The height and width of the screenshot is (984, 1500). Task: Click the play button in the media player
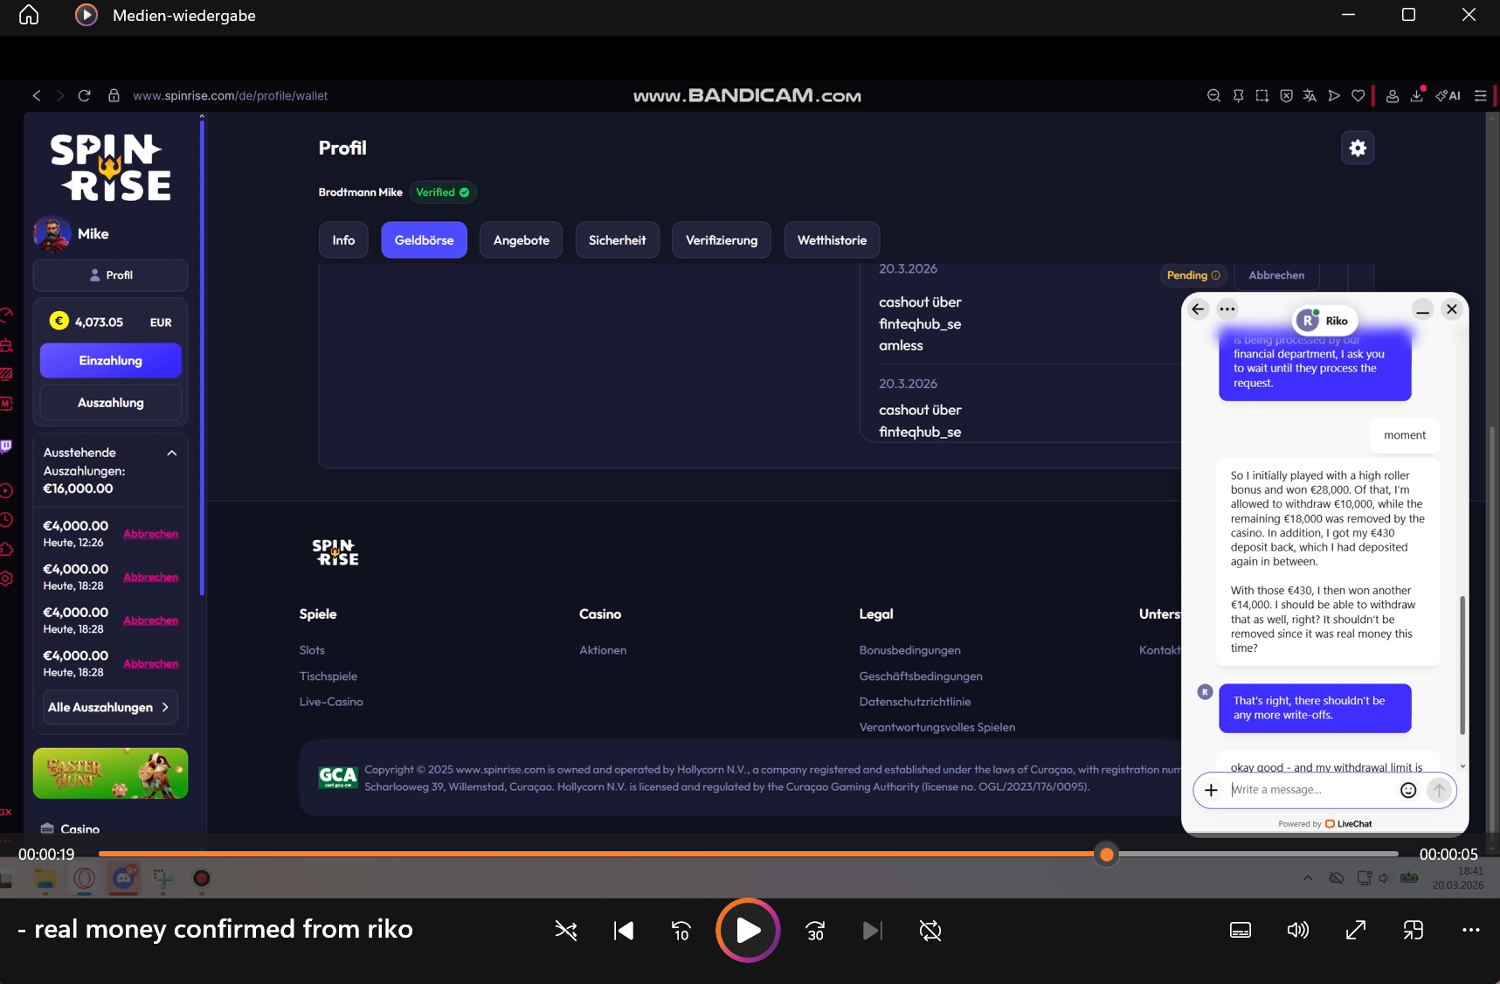point(747,930)
